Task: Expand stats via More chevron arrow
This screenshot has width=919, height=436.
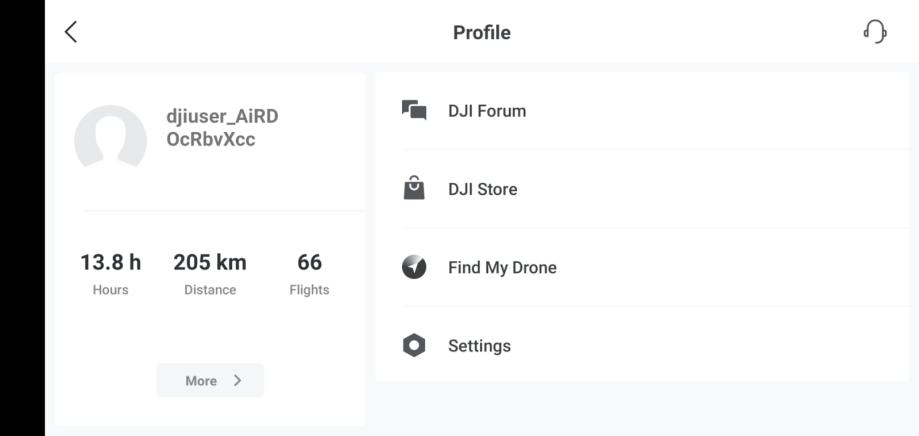Action: (x=237, y=380)
